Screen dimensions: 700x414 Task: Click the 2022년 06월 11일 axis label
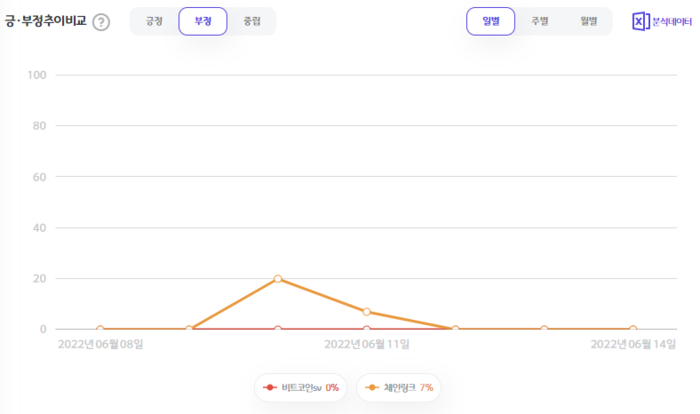coord(367,345)
